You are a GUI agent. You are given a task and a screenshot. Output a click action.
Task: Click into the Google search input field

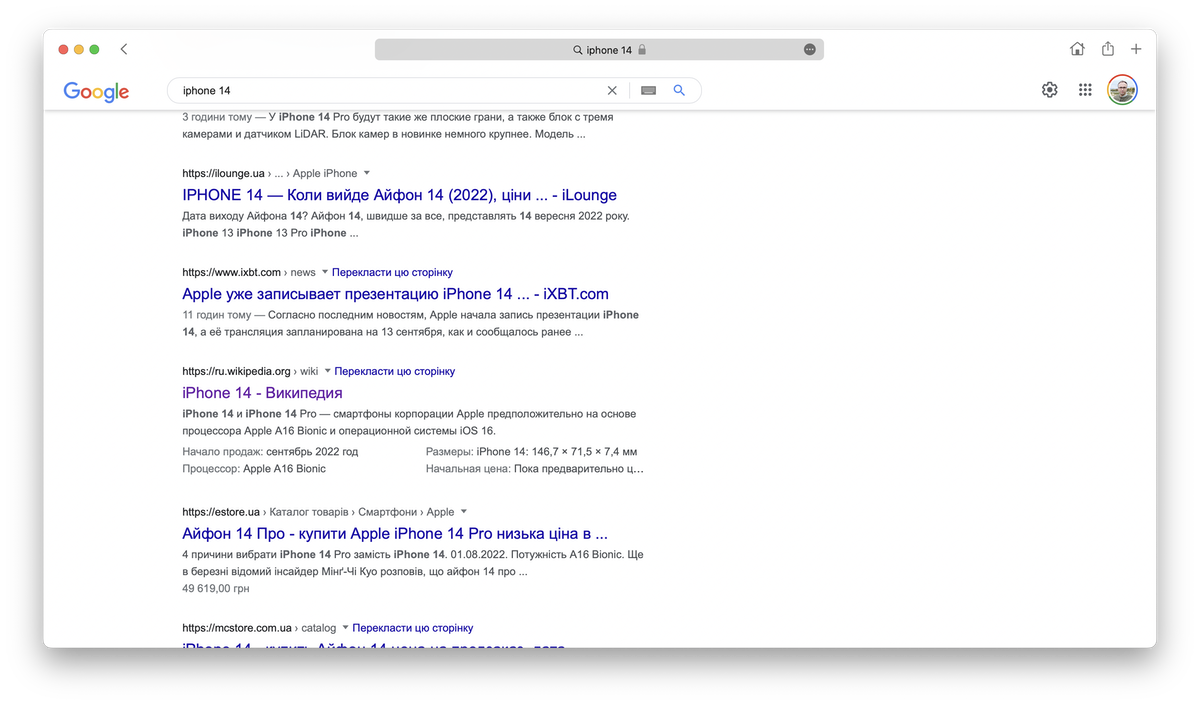click(390, 90)
